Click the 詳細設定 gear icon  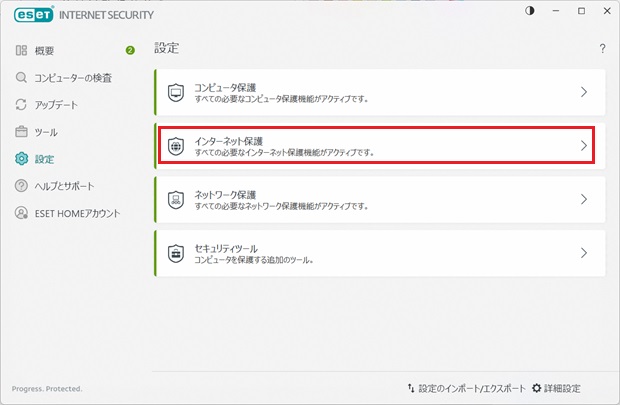(x=536, y=388)
